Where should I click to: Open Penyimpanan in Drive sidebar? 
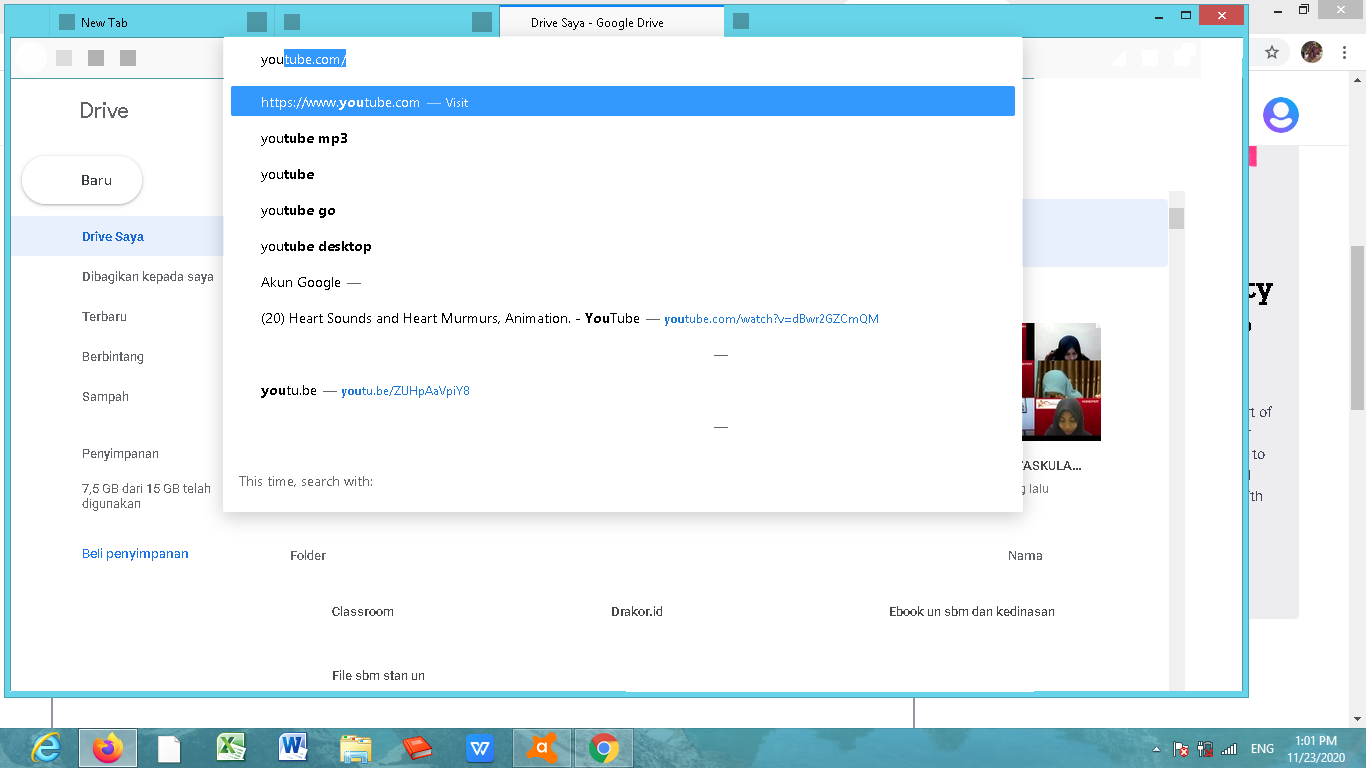(120, 453)
